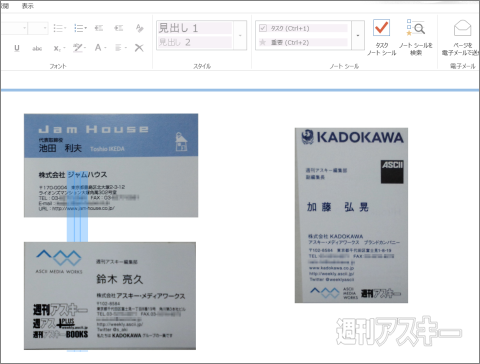The height and width of the screenshot is (364, 480).
Task: Open the font name combo box
Action: pos(13,28)
